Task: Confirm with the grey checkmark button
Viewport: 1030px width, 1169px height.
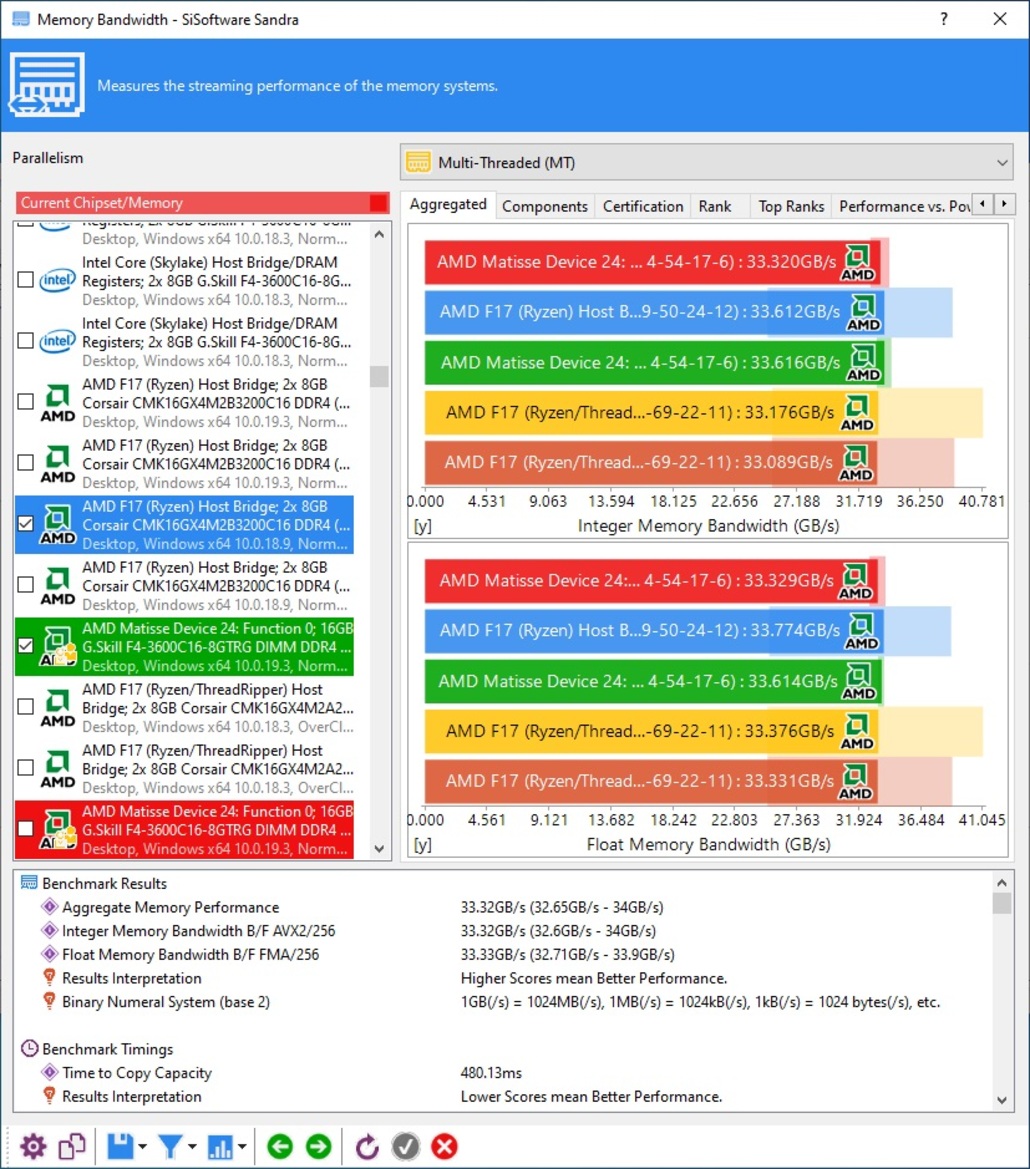Action: tap(405, 1147)
